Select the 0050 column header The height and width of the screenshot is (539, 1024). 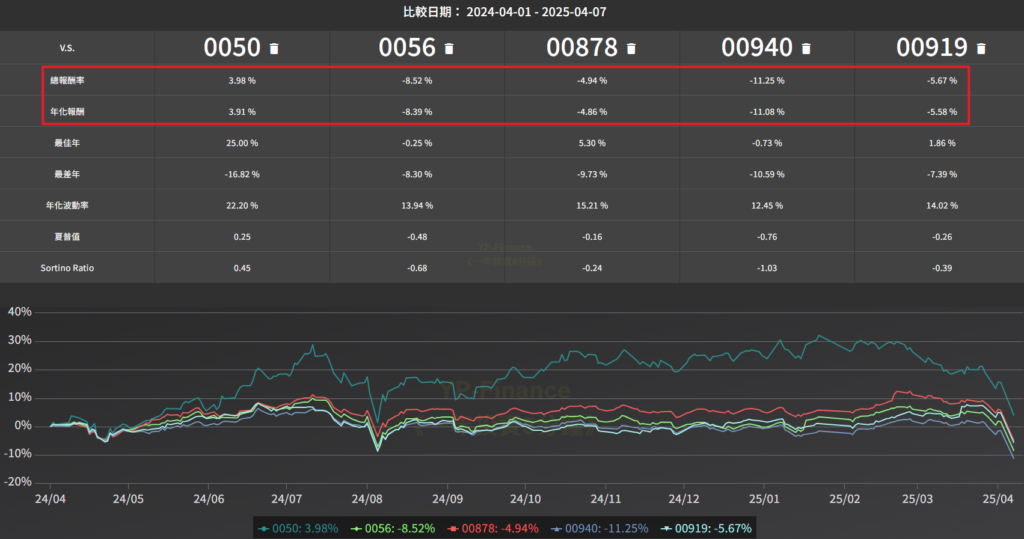pyautogui.click(x=232, y=48)
